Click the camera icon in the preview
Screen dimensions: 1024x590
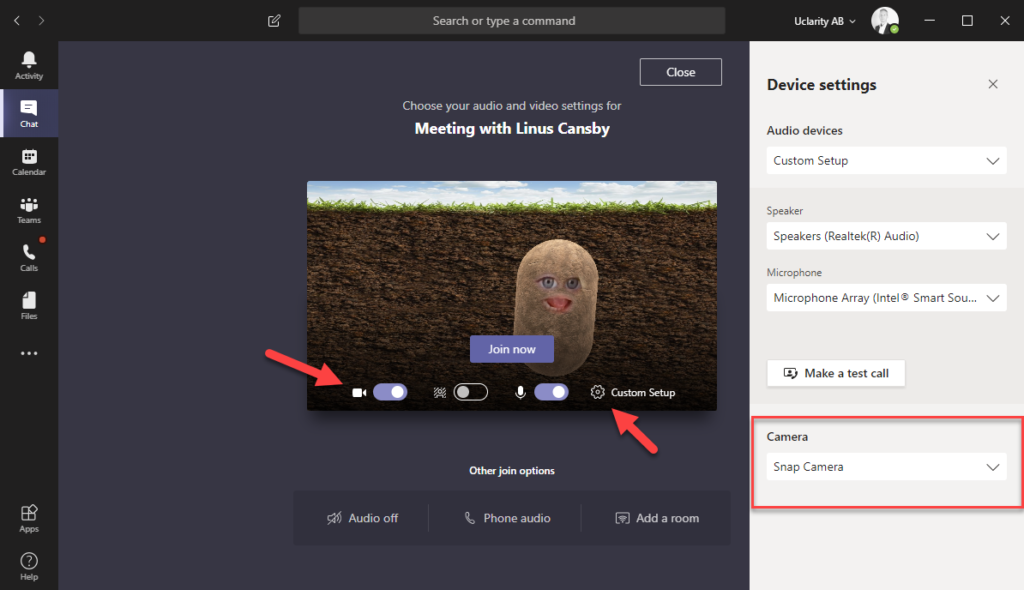(359, 393)
